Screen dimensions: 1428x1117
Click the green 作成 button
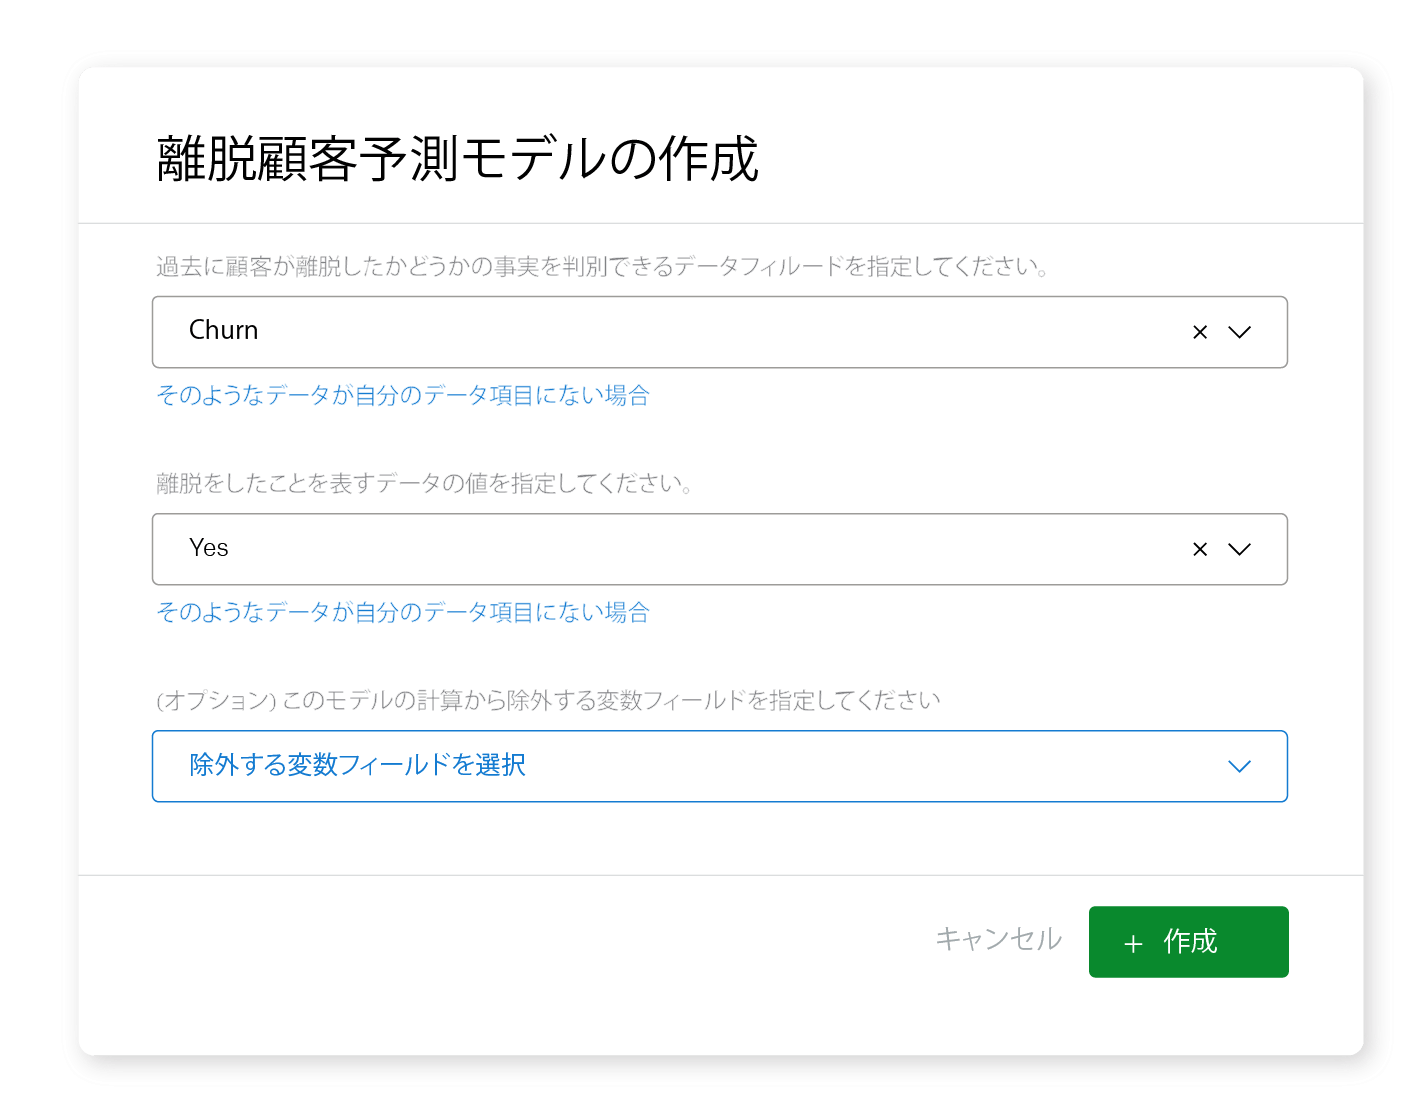click(1188, 942)
